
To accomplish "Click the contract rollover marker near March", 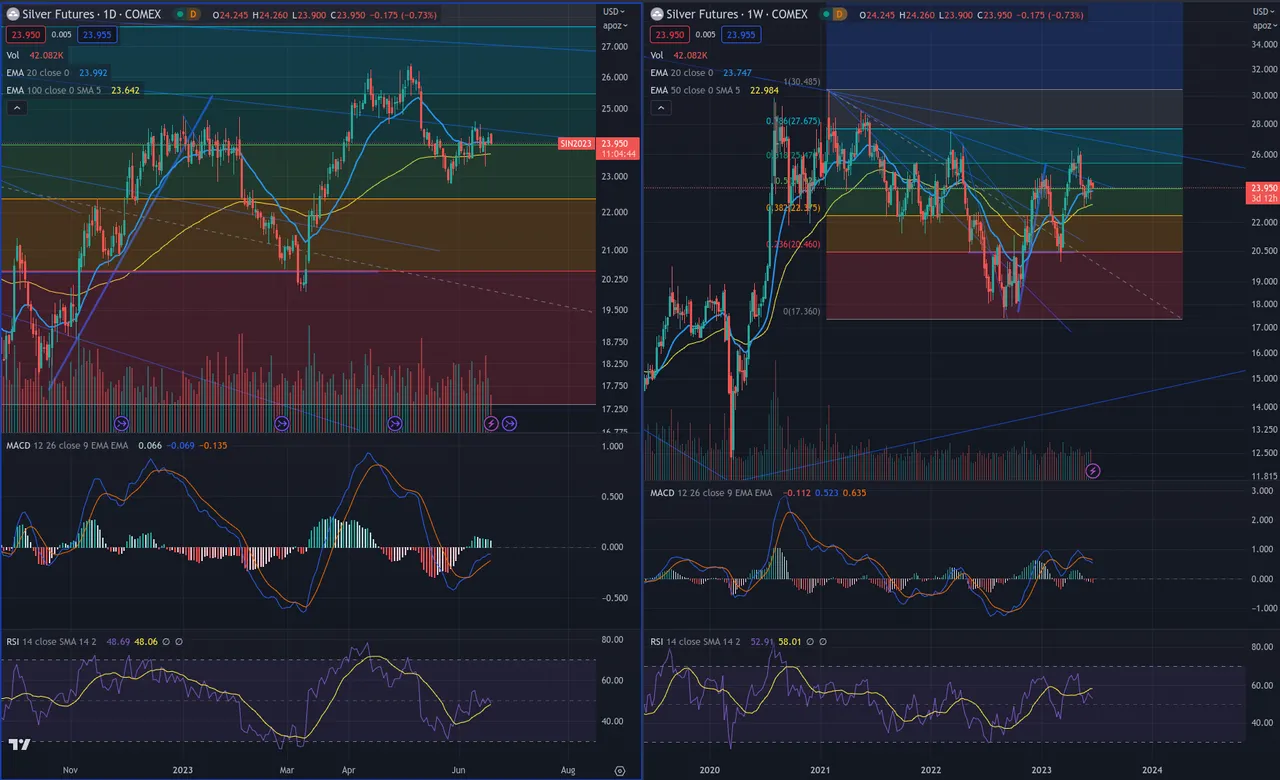I will (x=281, y=424).
